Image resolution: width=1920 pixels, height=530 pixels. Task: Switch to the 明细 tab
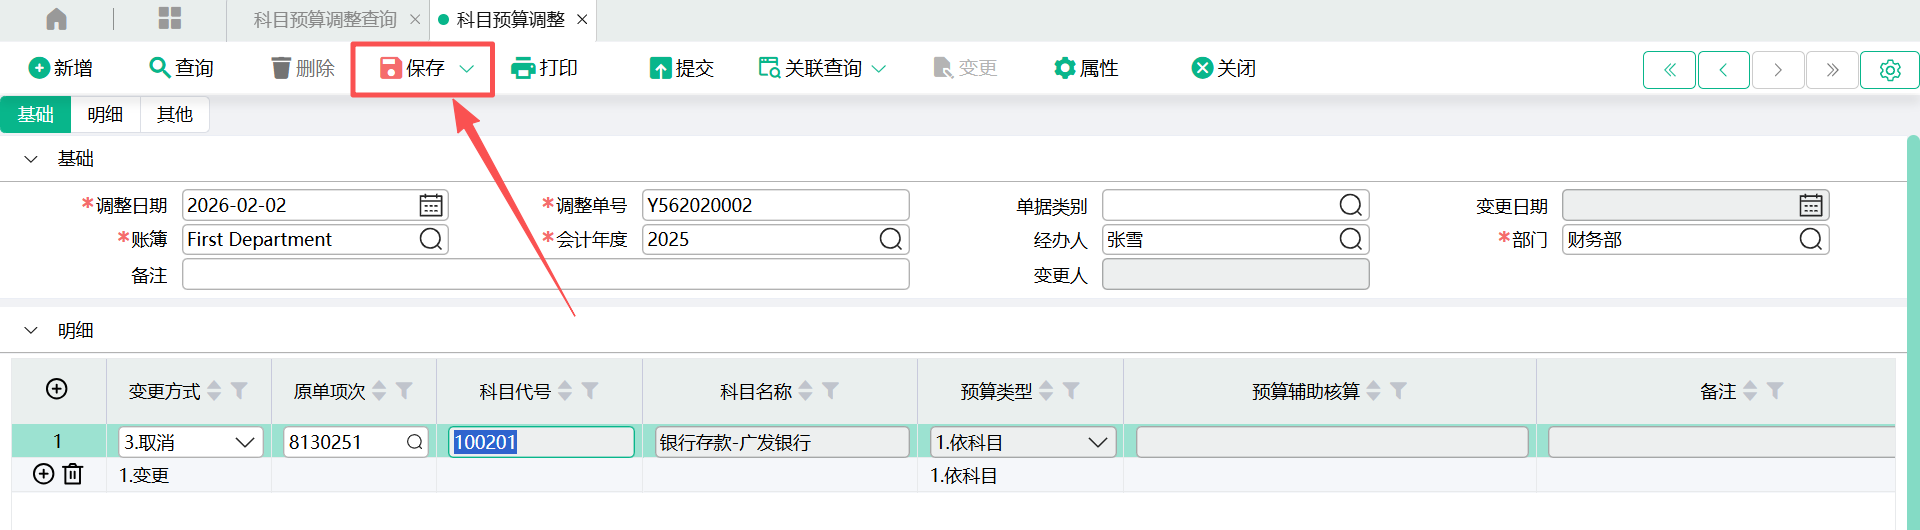105,115
